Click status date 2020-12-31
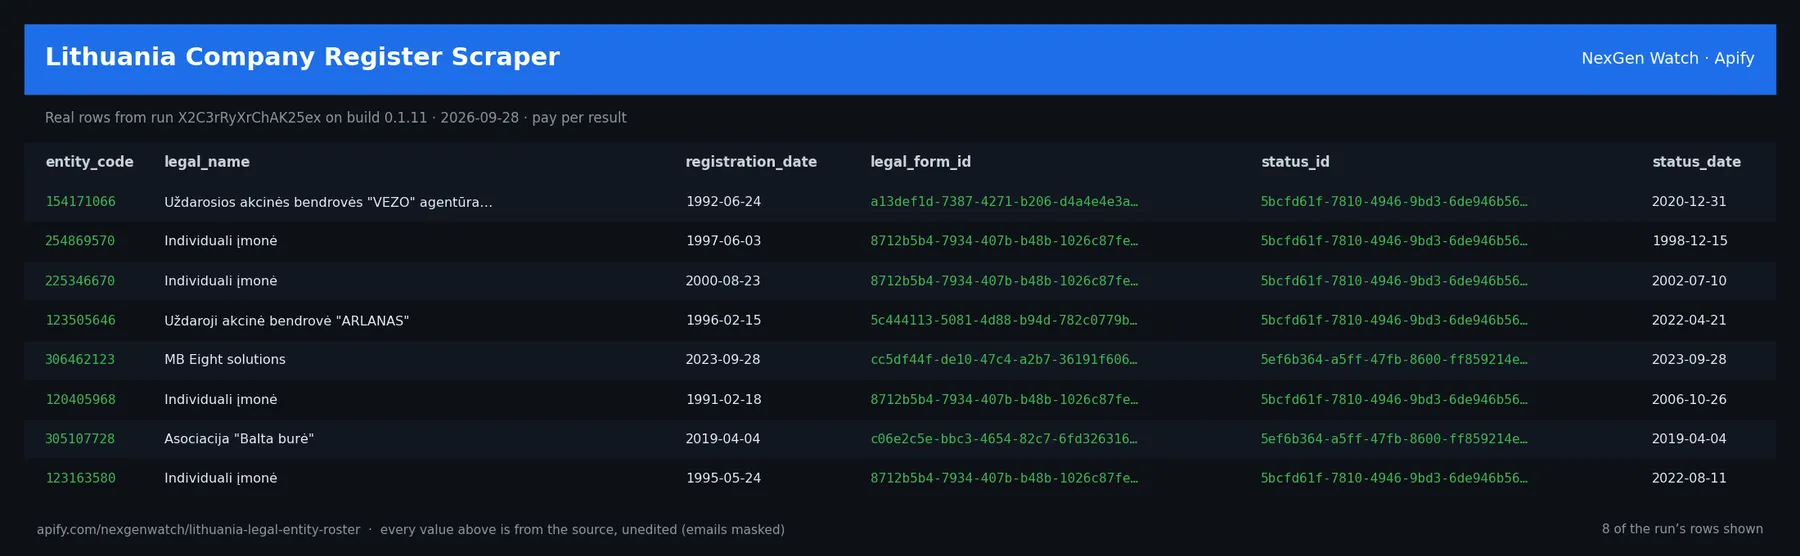This screenshot has width=1800, height=556. 1689,202
